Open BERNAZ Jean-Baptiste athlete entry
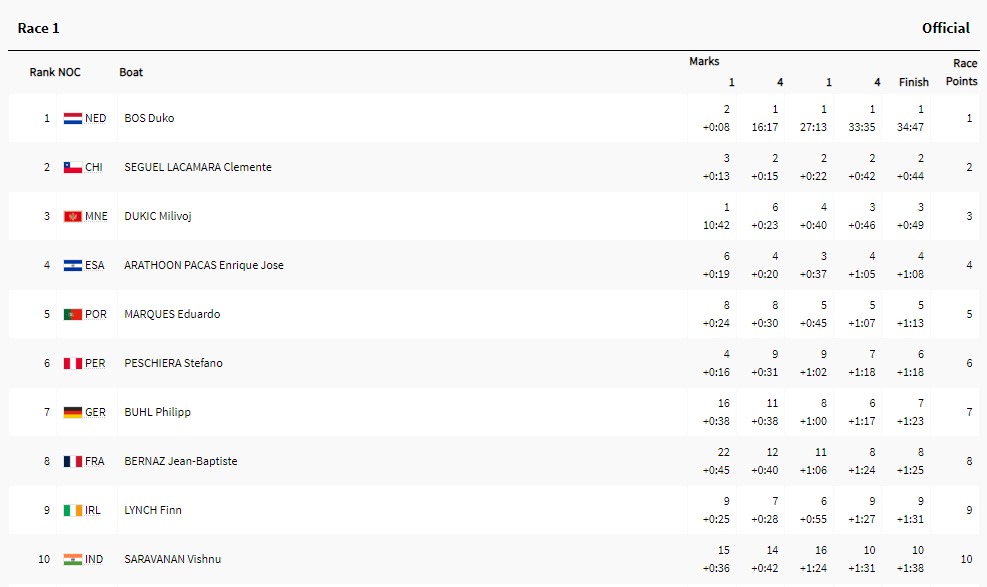Viewport: 987px width, 587px height. [179, 461]
